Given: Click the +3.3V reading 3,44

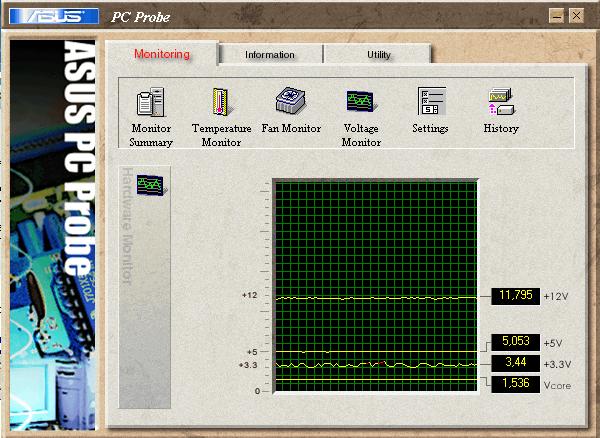Looking at the screenshot, I should coord(515,363).
